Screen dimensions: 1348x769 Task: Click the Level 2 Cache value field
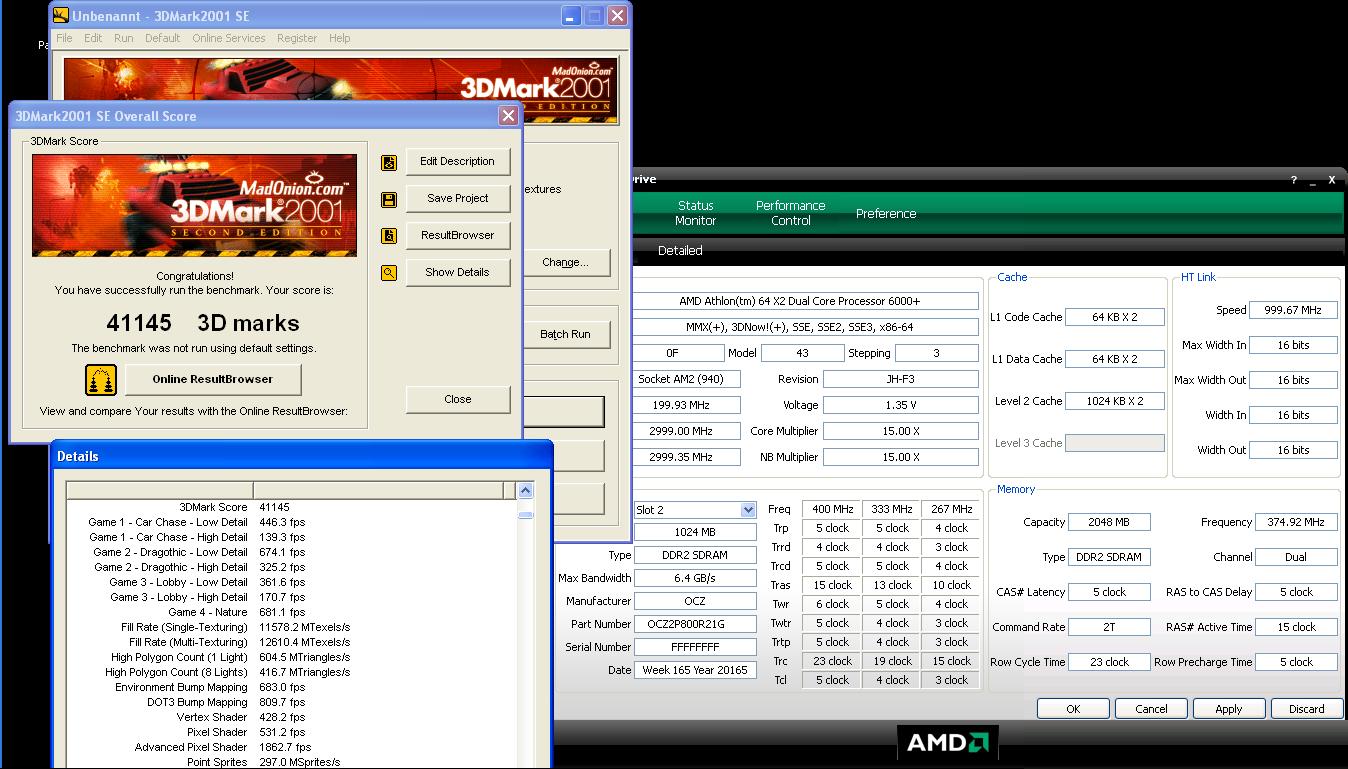coord(1114,401)
